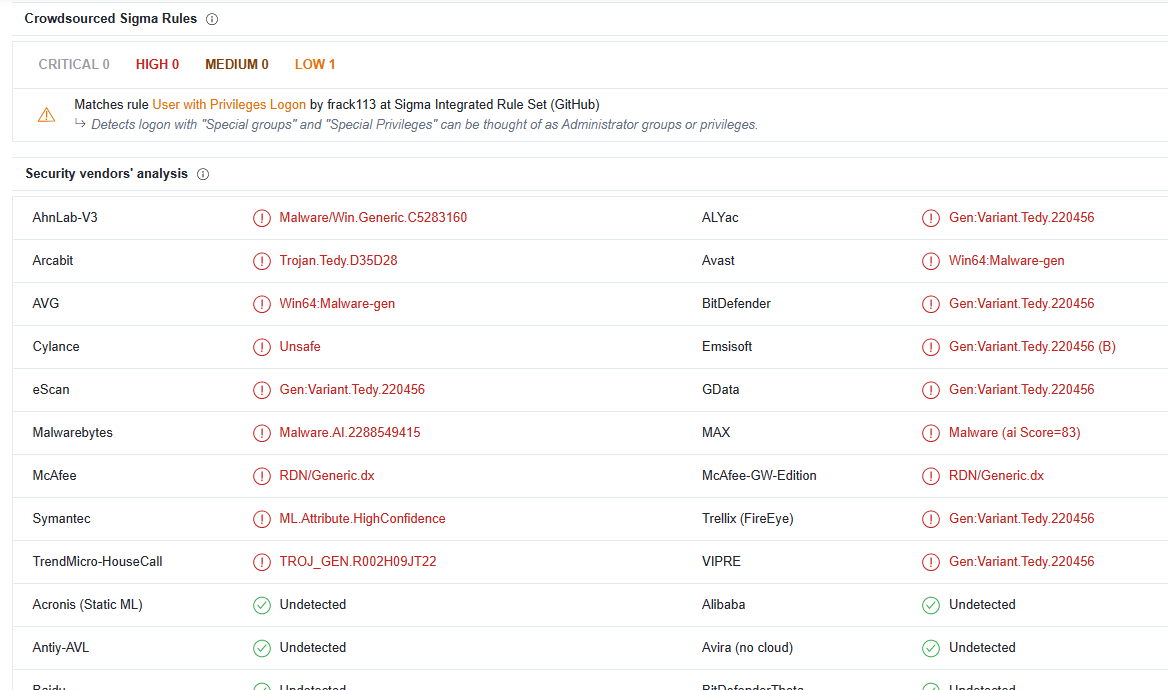Click Avast detection Win64:Malware-gen
Image resolution: width=1168 pixels, height=690 pixels.
click(x=1007, y=261)
